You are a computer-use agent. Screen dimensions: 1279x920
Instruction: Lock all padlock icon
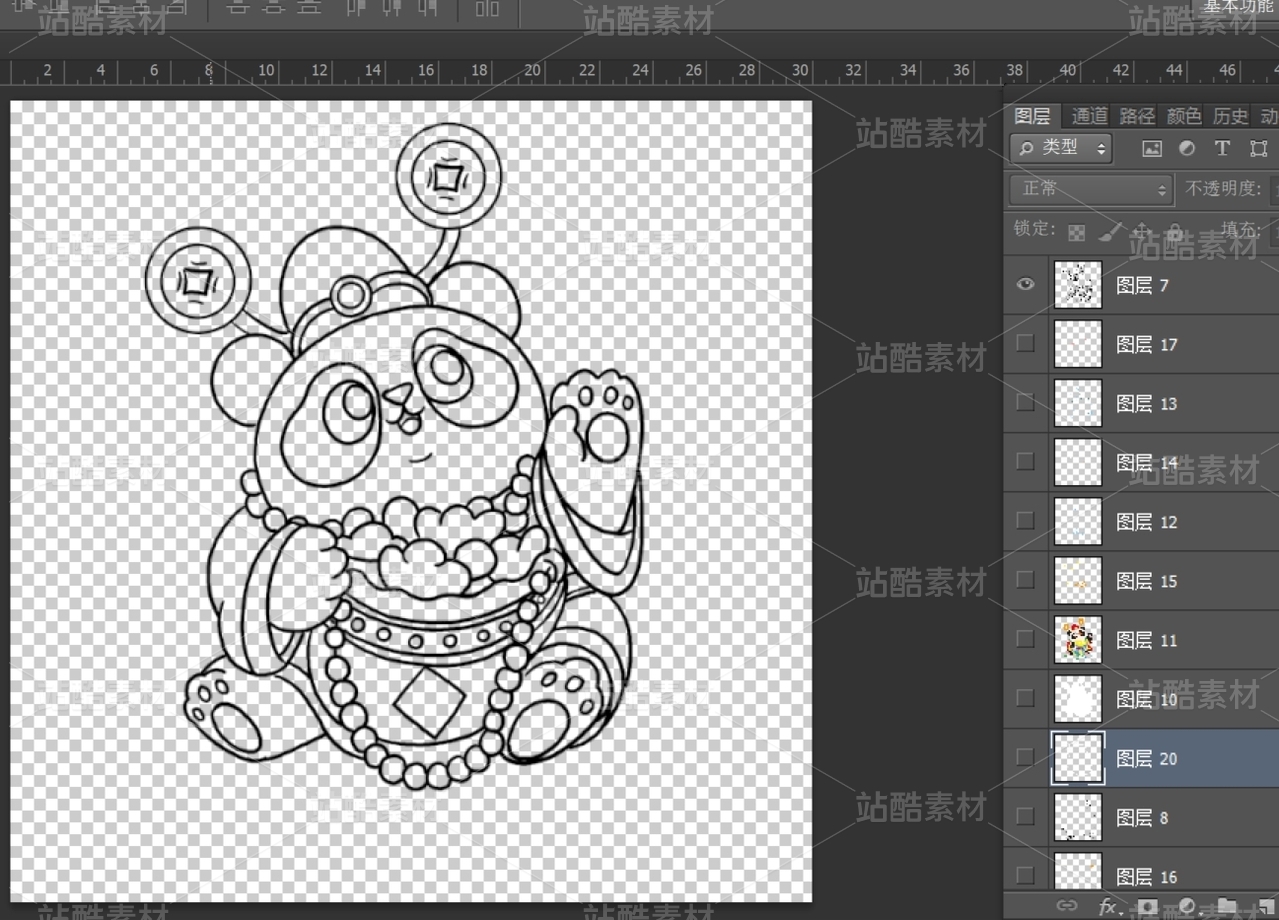click(x=1176, y=232)
